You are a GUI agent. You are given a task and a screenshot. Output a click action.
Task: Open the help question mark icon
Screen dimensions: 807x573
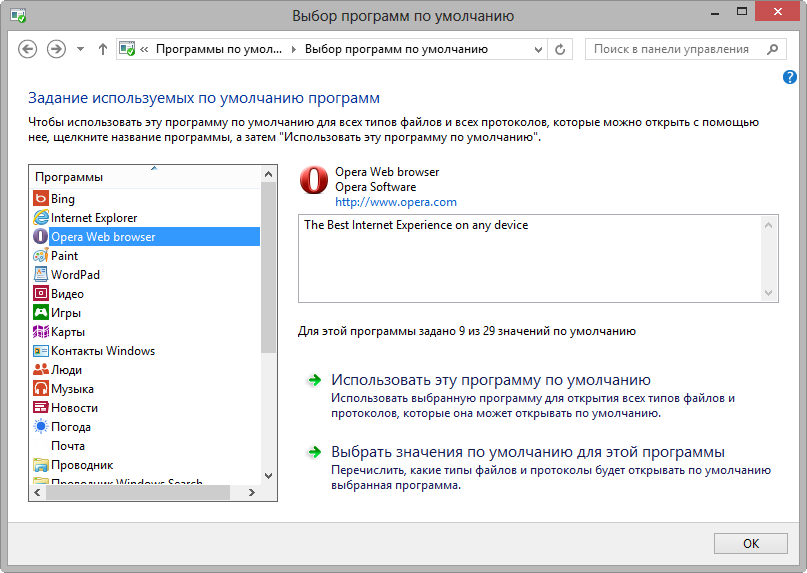[790, 77]
